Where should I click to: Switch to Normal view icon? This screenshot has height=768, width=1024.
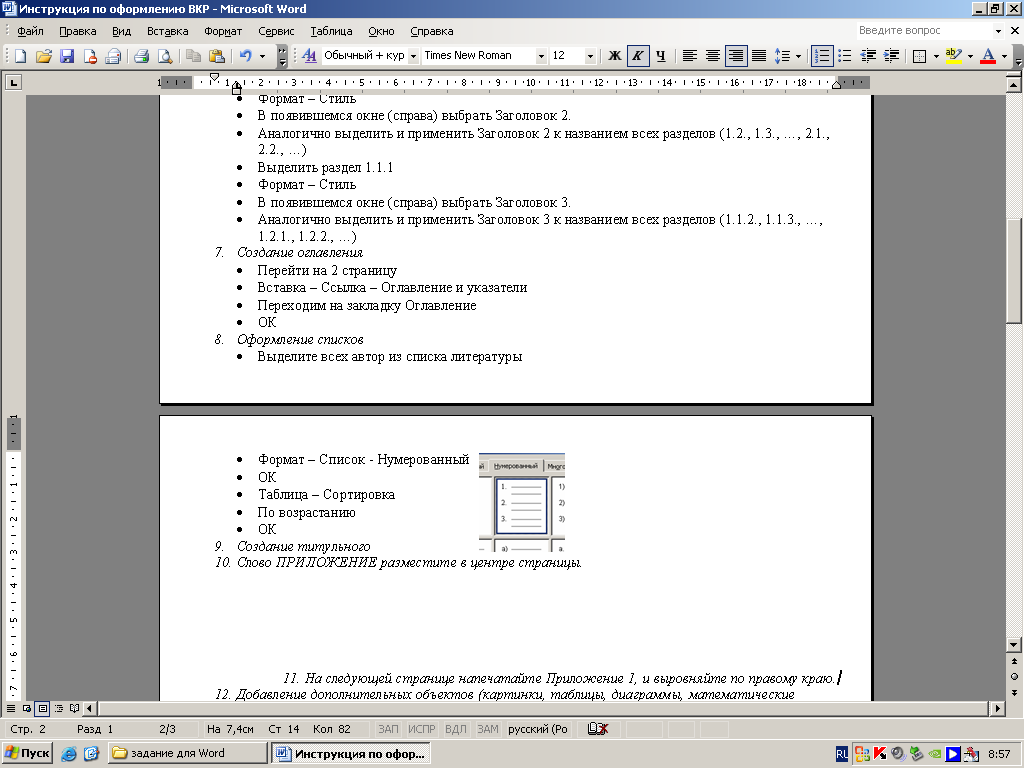[11, 708]
